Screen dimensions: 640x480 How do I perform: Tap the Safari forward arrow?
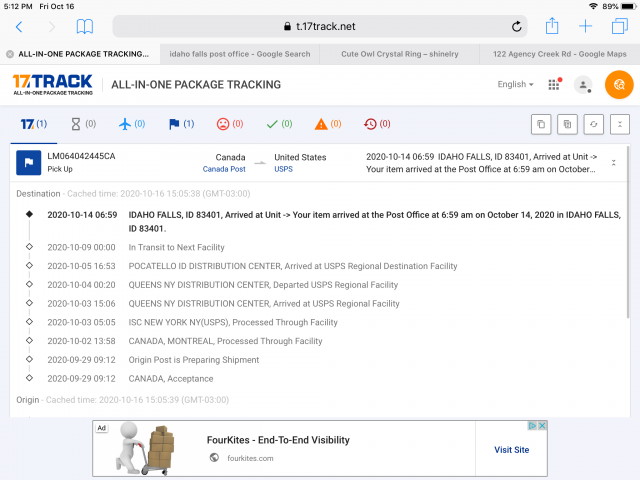pos(51,27)
